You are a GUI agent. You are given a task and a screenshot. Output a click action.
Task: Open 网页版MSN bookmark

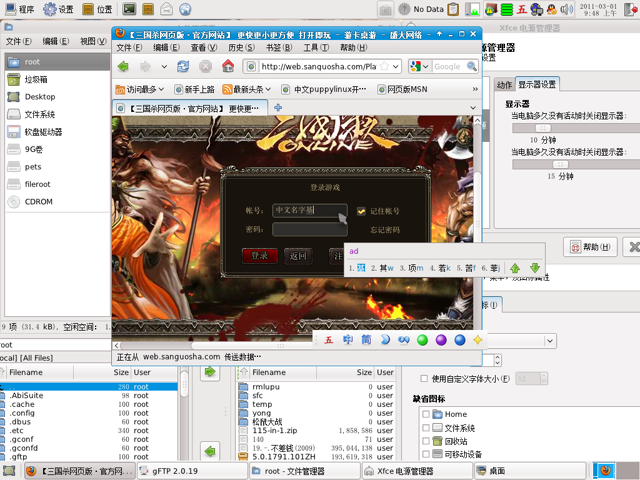(x=402, y=89)
